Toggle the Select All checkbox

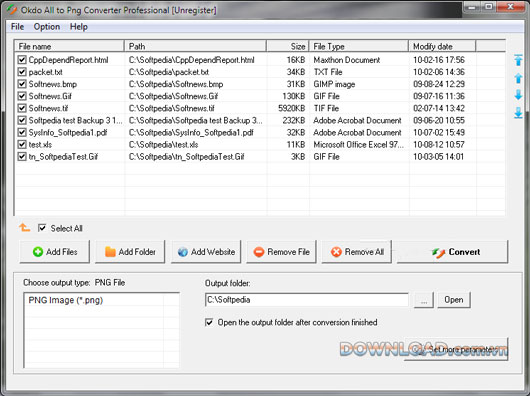tap(42, 228)
